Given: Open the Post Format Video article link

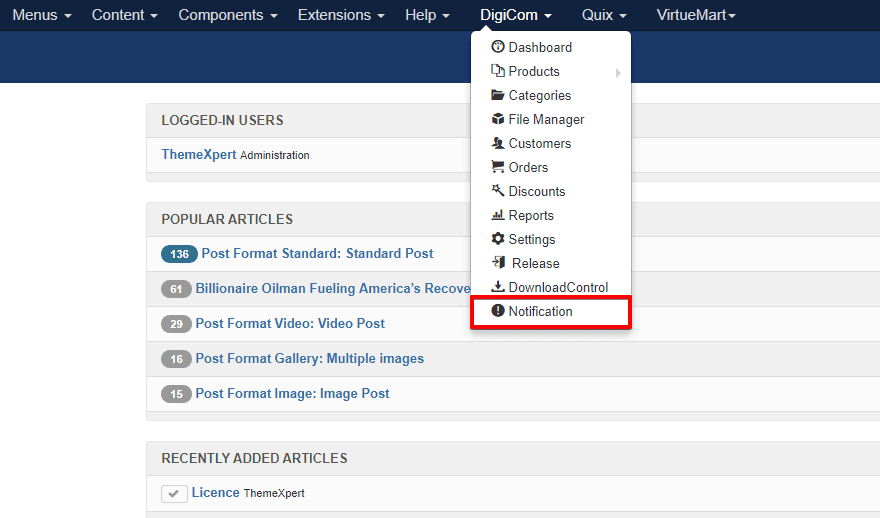Looking at the screenshot, I should tap(290, 323).
